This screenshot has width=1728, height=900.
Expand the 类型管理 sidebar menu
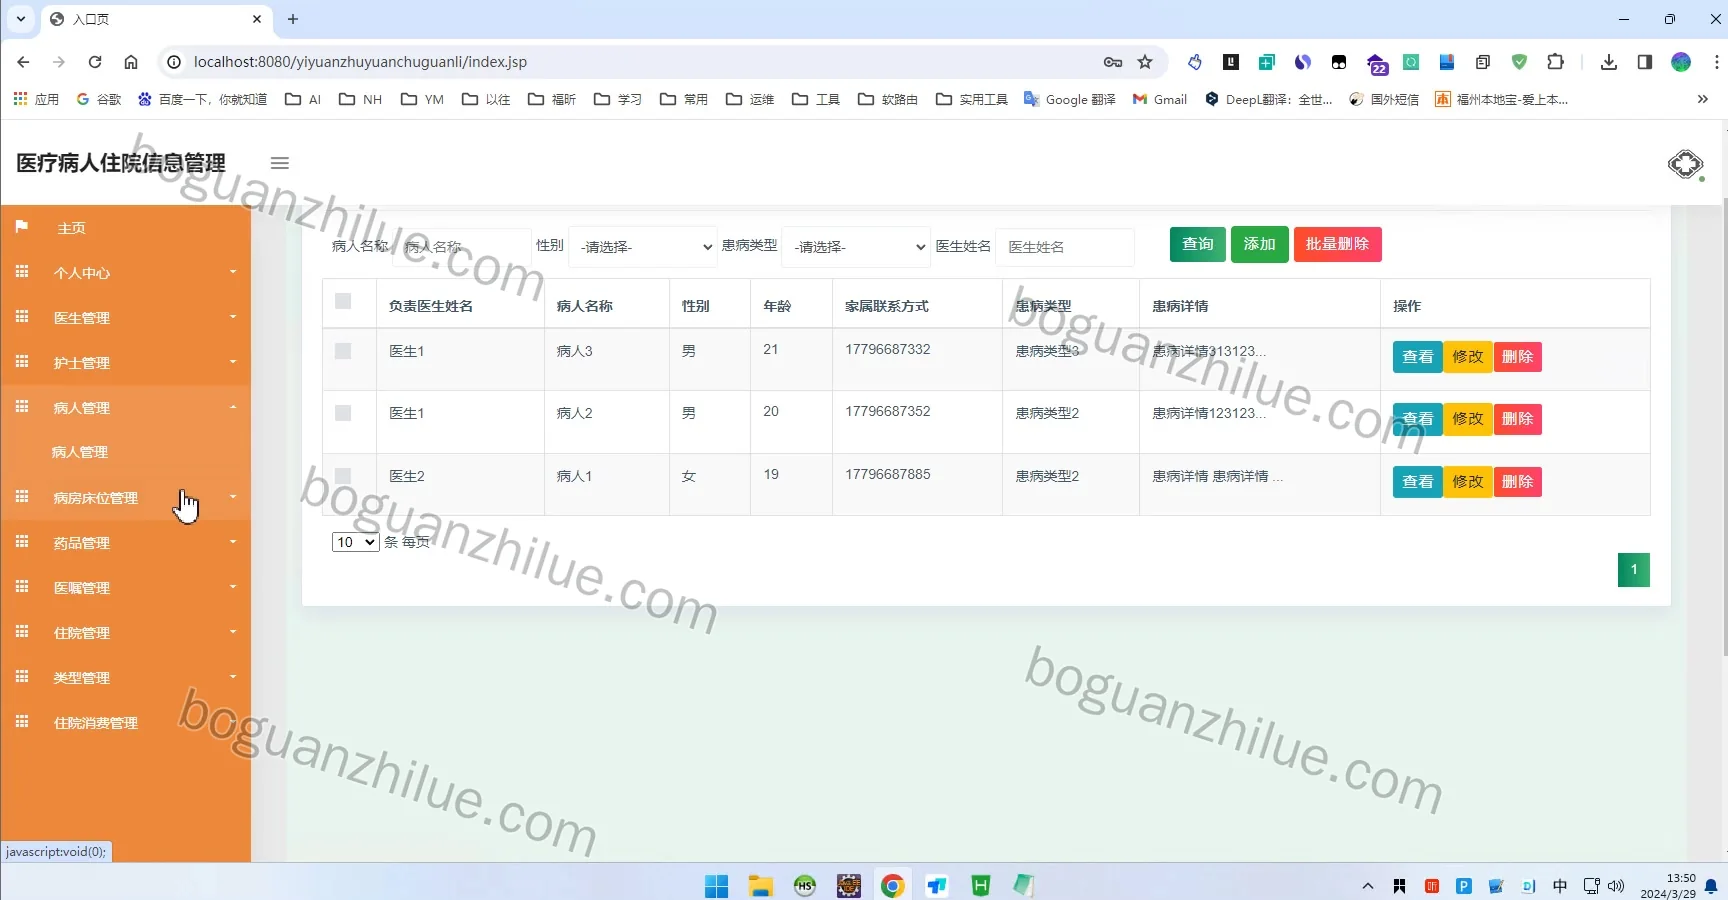click(x=125, y=677)
